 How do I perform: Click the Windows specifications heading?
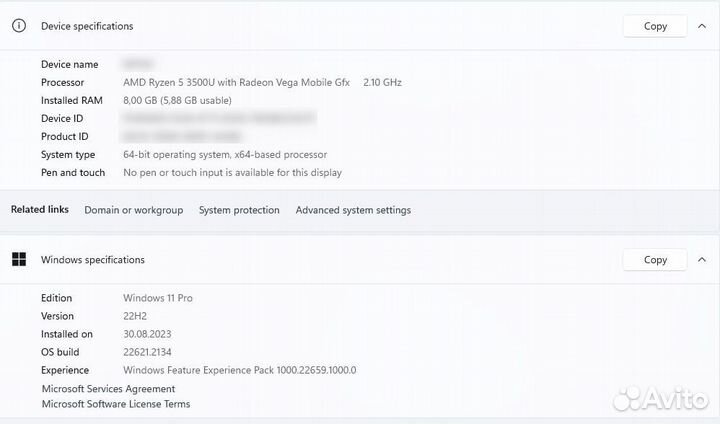pyautogui.click(x=93, y=260)
